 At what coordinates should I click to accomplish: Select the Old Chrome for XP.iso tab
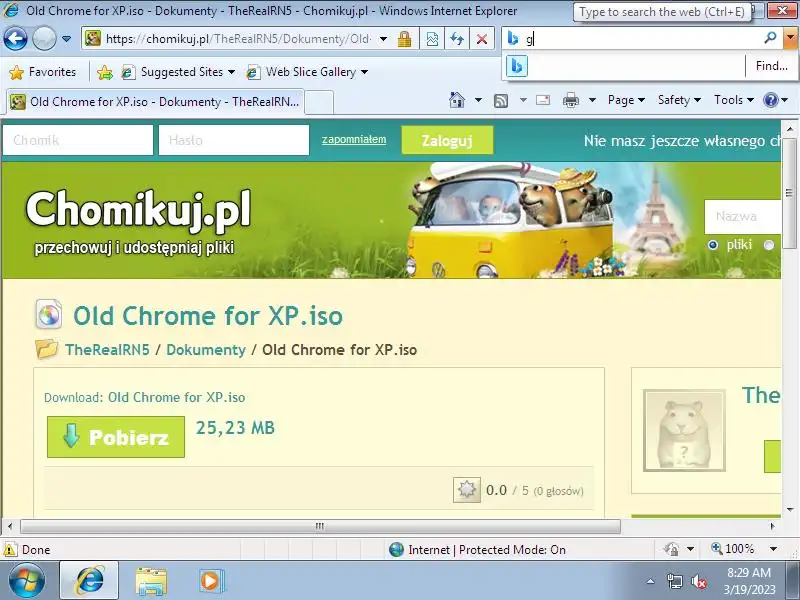[x=155, y=102]
